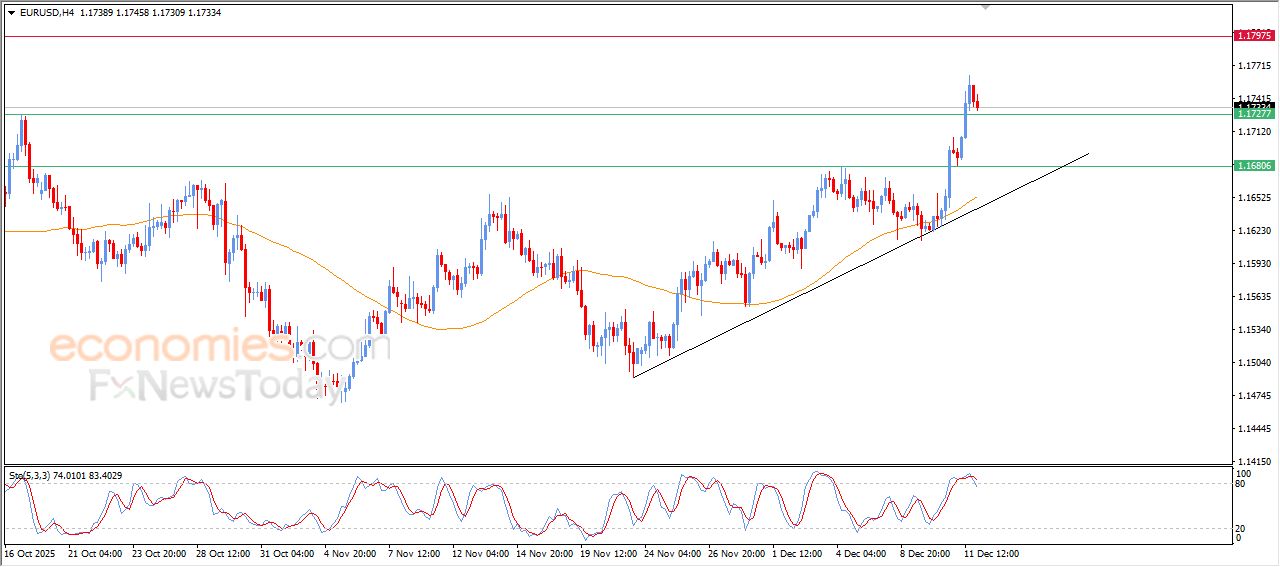Click the 11 Dec 12:00 time label

pyautogui.click(x=991, y=553)
